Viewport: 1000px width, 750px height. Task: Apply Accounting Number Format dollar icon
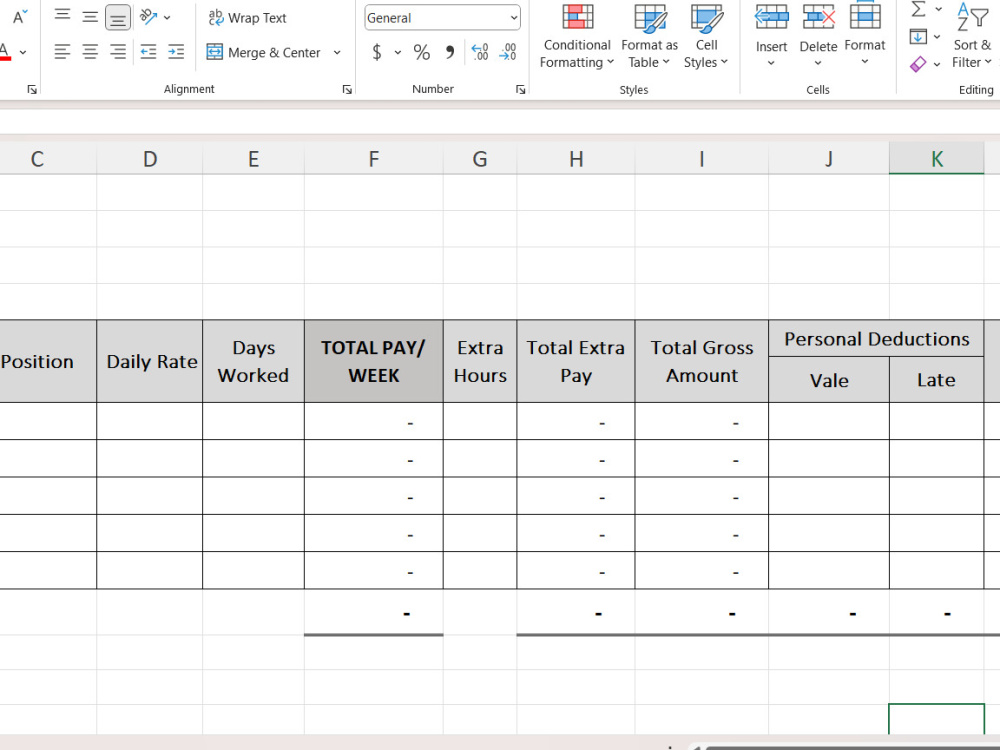pyautogui.click(x=377, y=52)
